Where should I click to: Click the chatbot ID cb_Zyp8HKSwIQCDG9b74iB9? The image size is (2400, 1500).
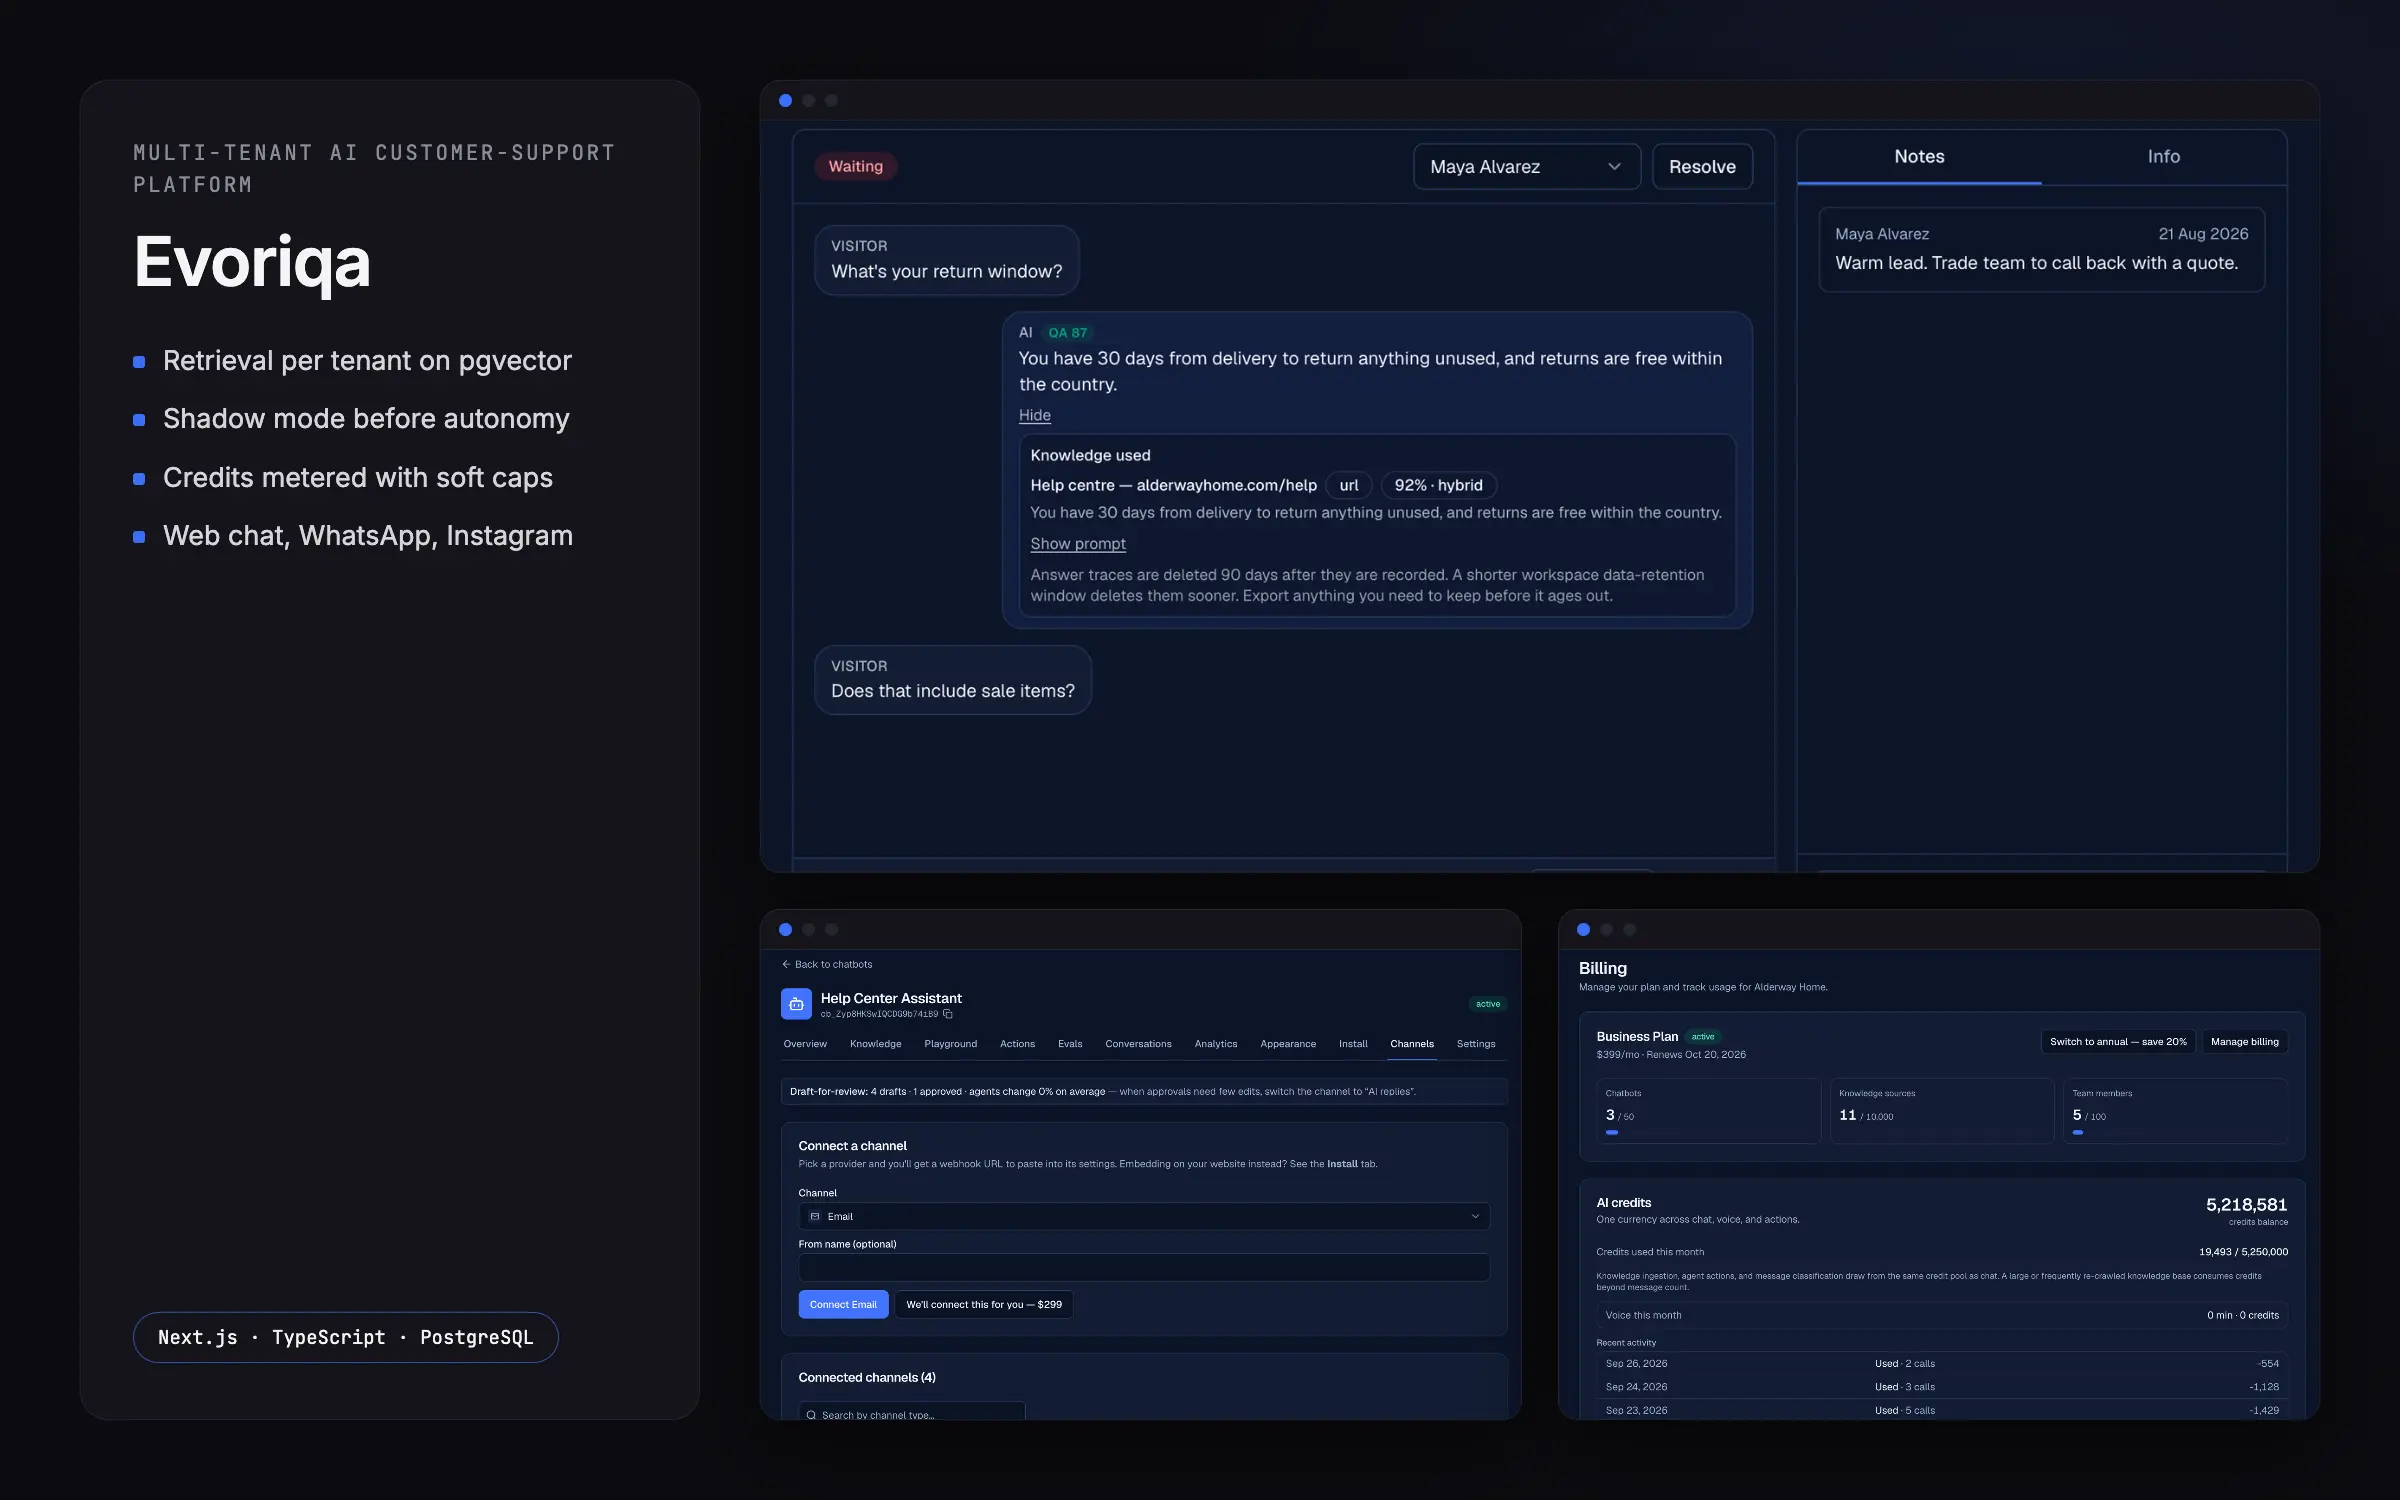click(879, 1014)
